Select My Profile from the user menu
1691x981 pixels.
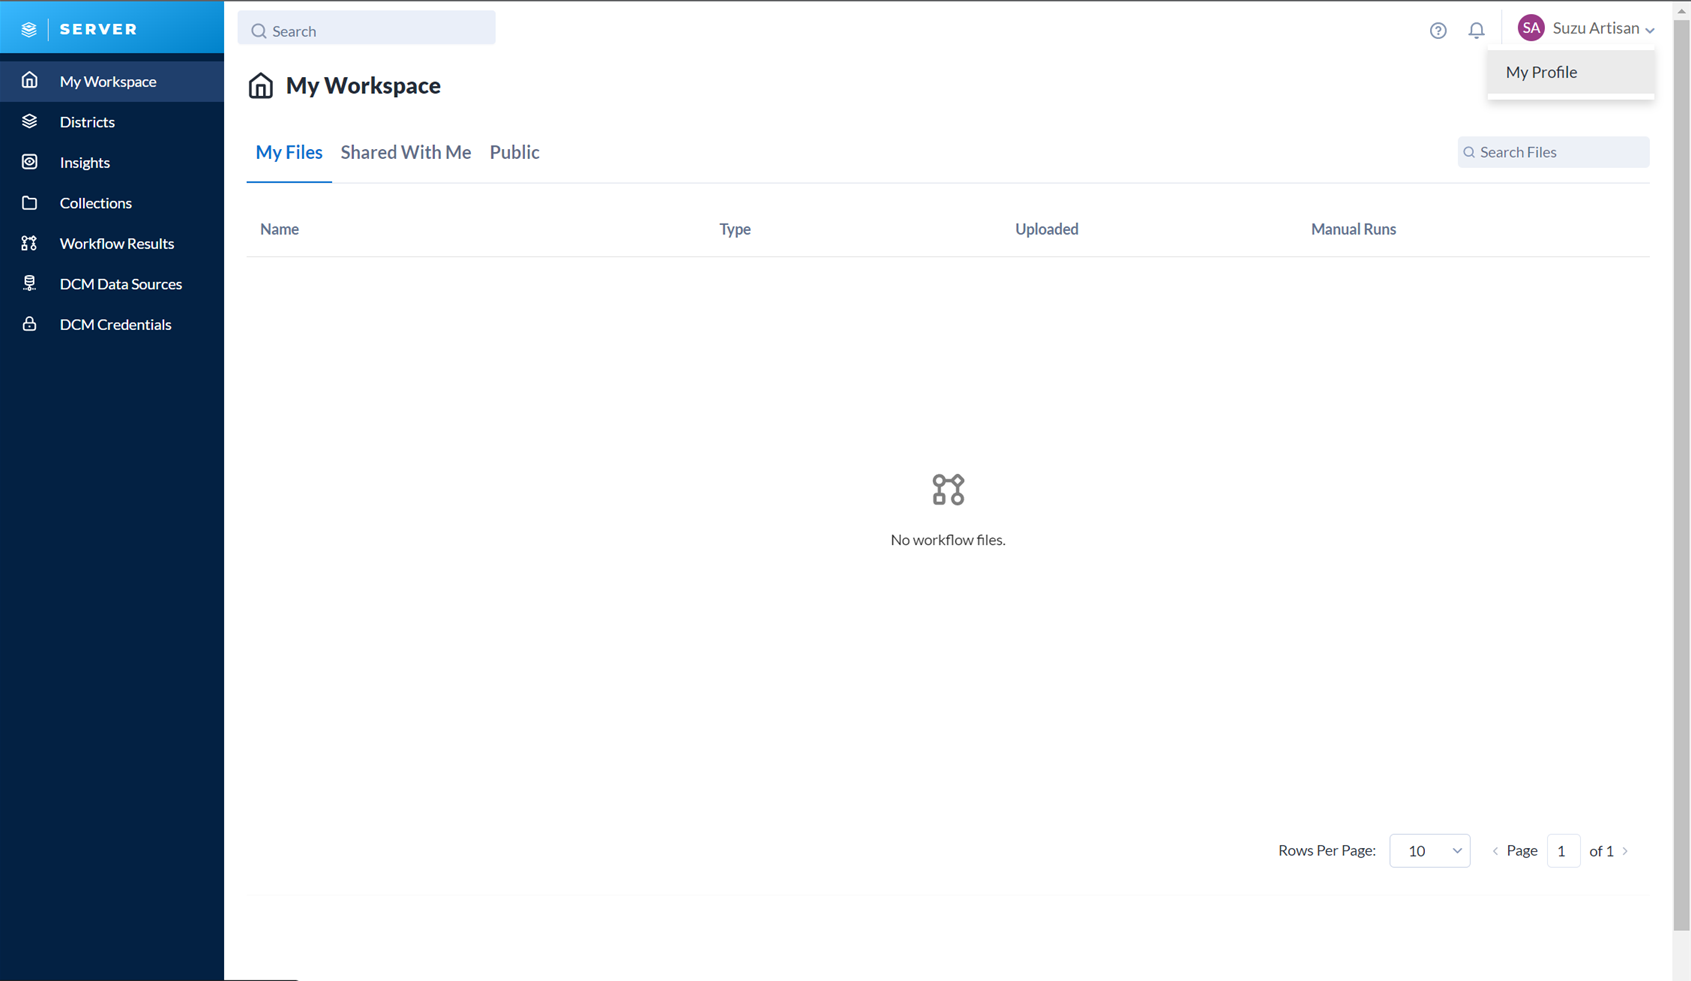[1541, 72]
